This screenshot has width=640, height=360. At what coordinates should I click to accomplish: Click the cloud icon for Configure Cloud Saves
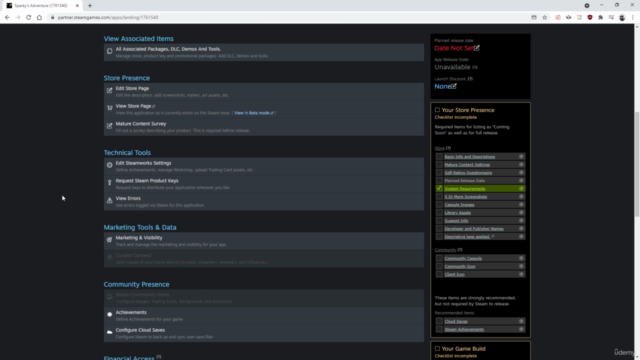[x=109, y=332]
